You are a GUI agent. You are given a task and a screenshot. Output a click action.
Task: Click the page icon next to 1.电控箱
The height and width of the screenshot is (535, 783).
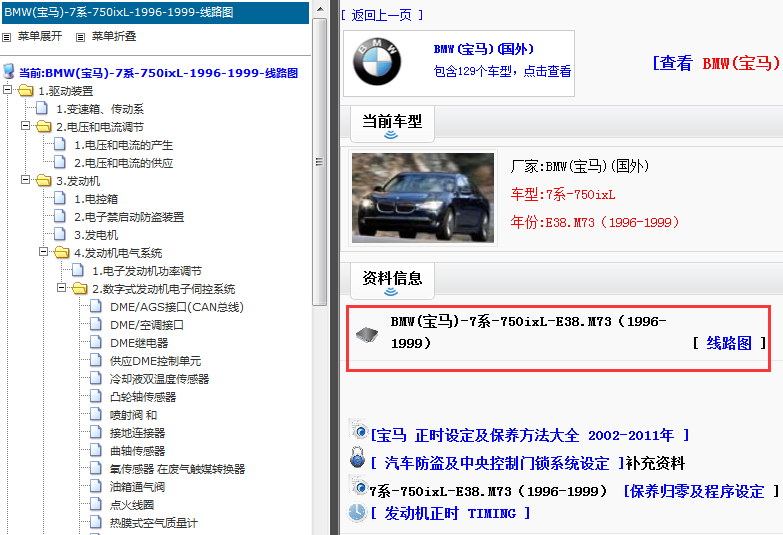(60, 198)
